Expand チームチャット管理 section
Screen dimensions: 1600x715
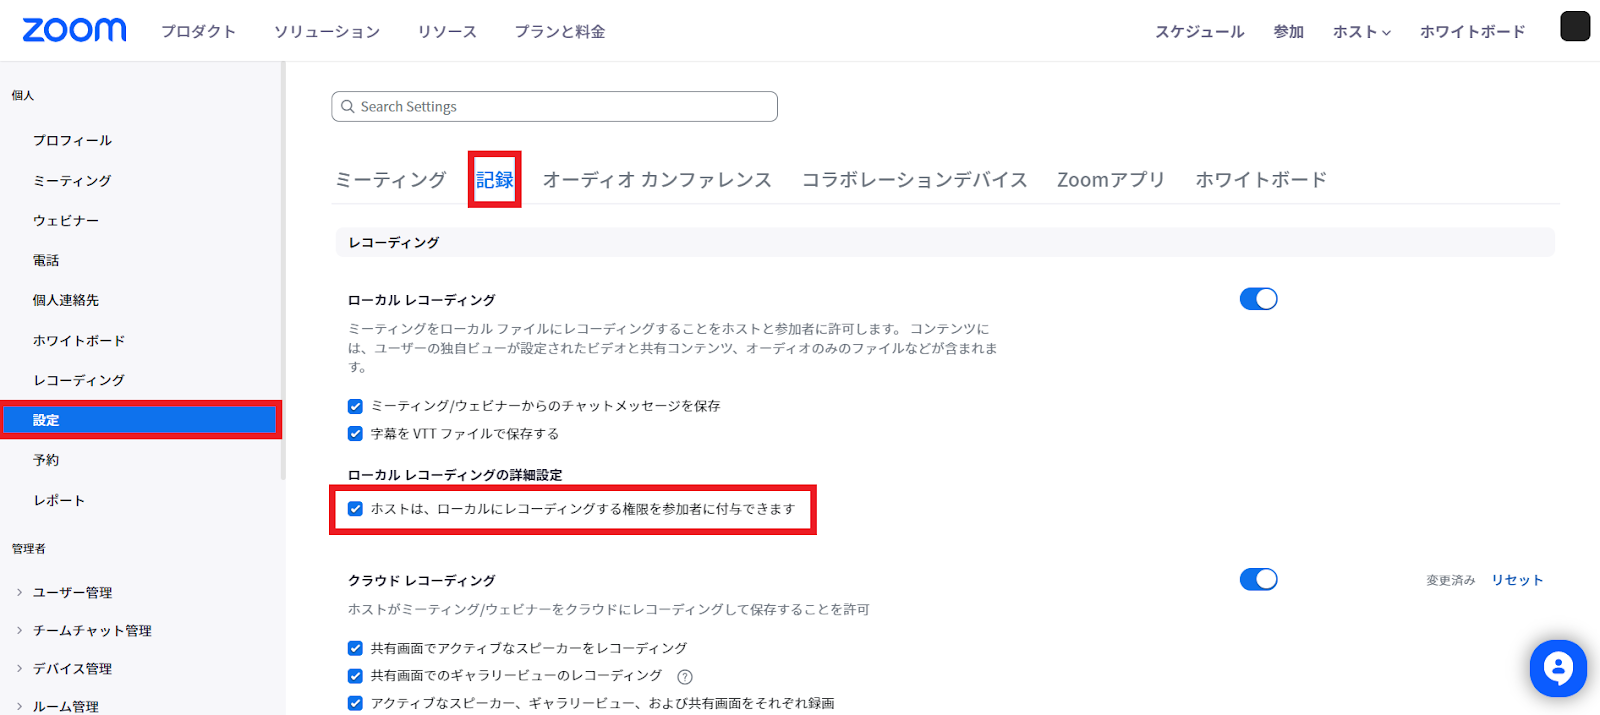pos(92,630)
